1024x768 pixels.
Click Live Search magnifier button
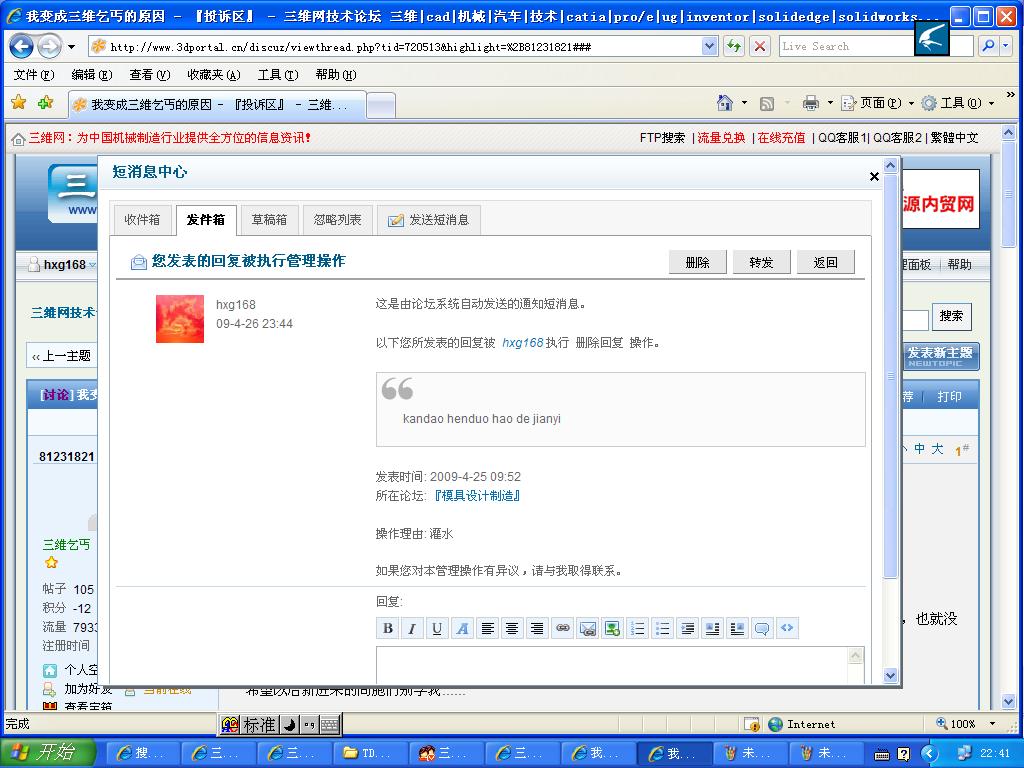(x=988, y=46)
